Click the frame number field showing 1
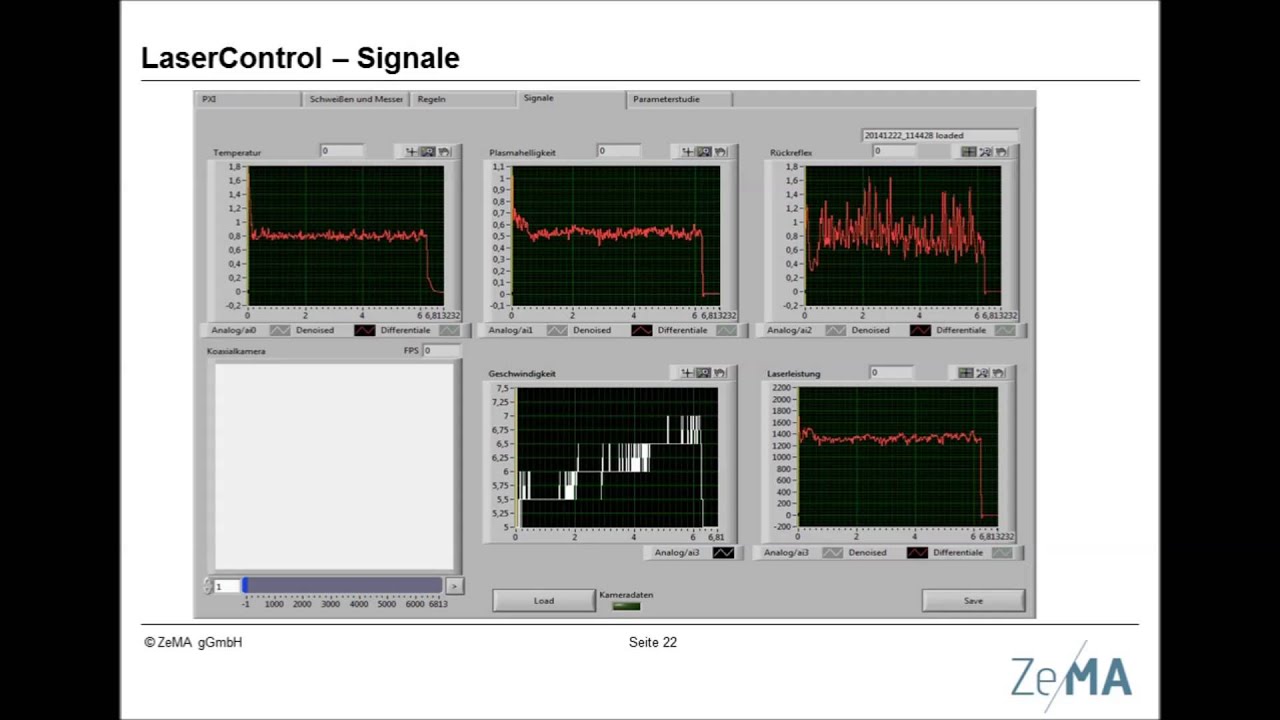The image size is (1280, 720). 227,586
